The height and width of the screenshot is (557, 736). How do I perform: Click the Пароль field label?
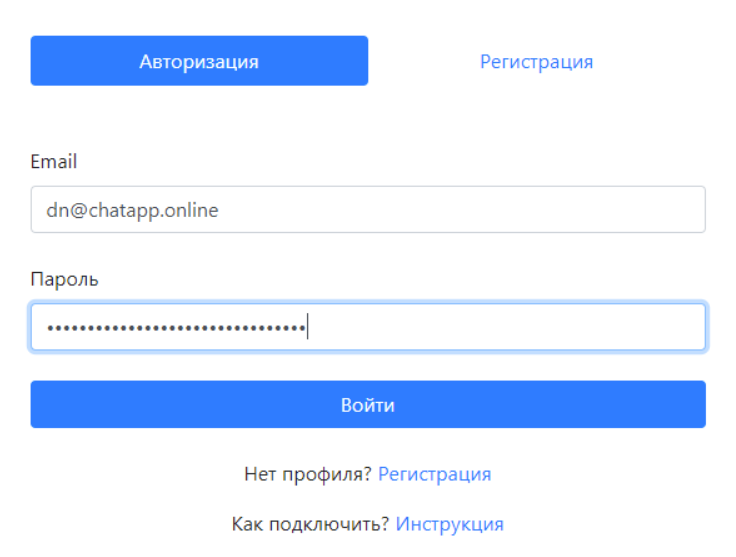coord(64,279)
